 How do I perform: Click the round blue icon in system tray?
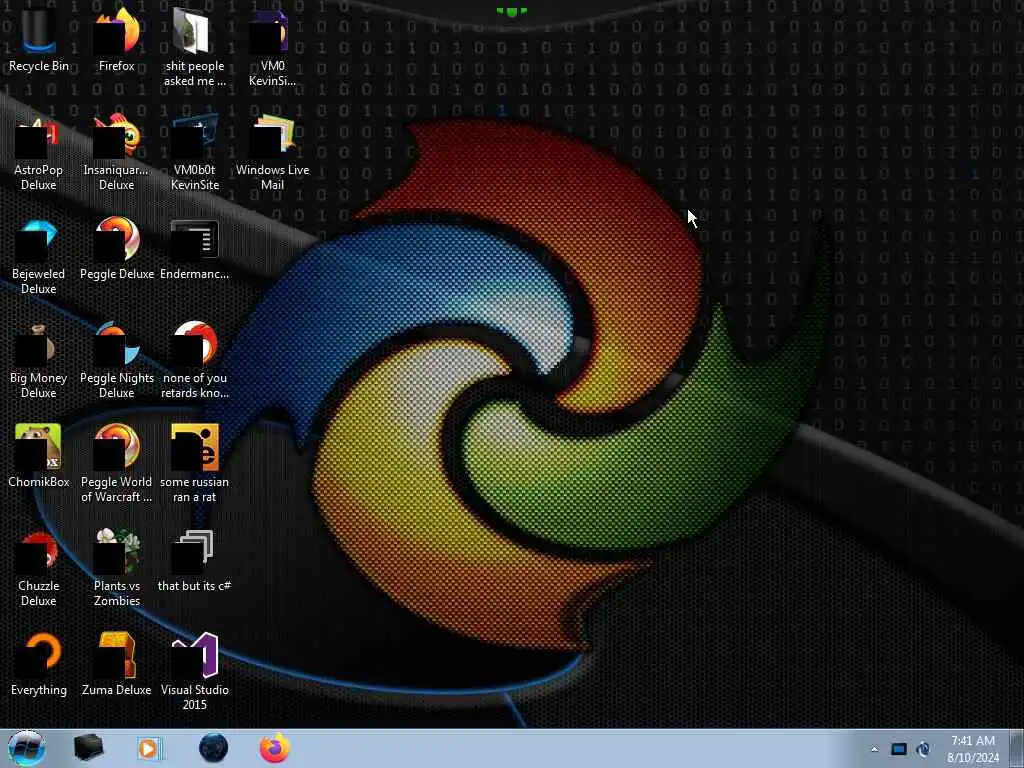923,749
